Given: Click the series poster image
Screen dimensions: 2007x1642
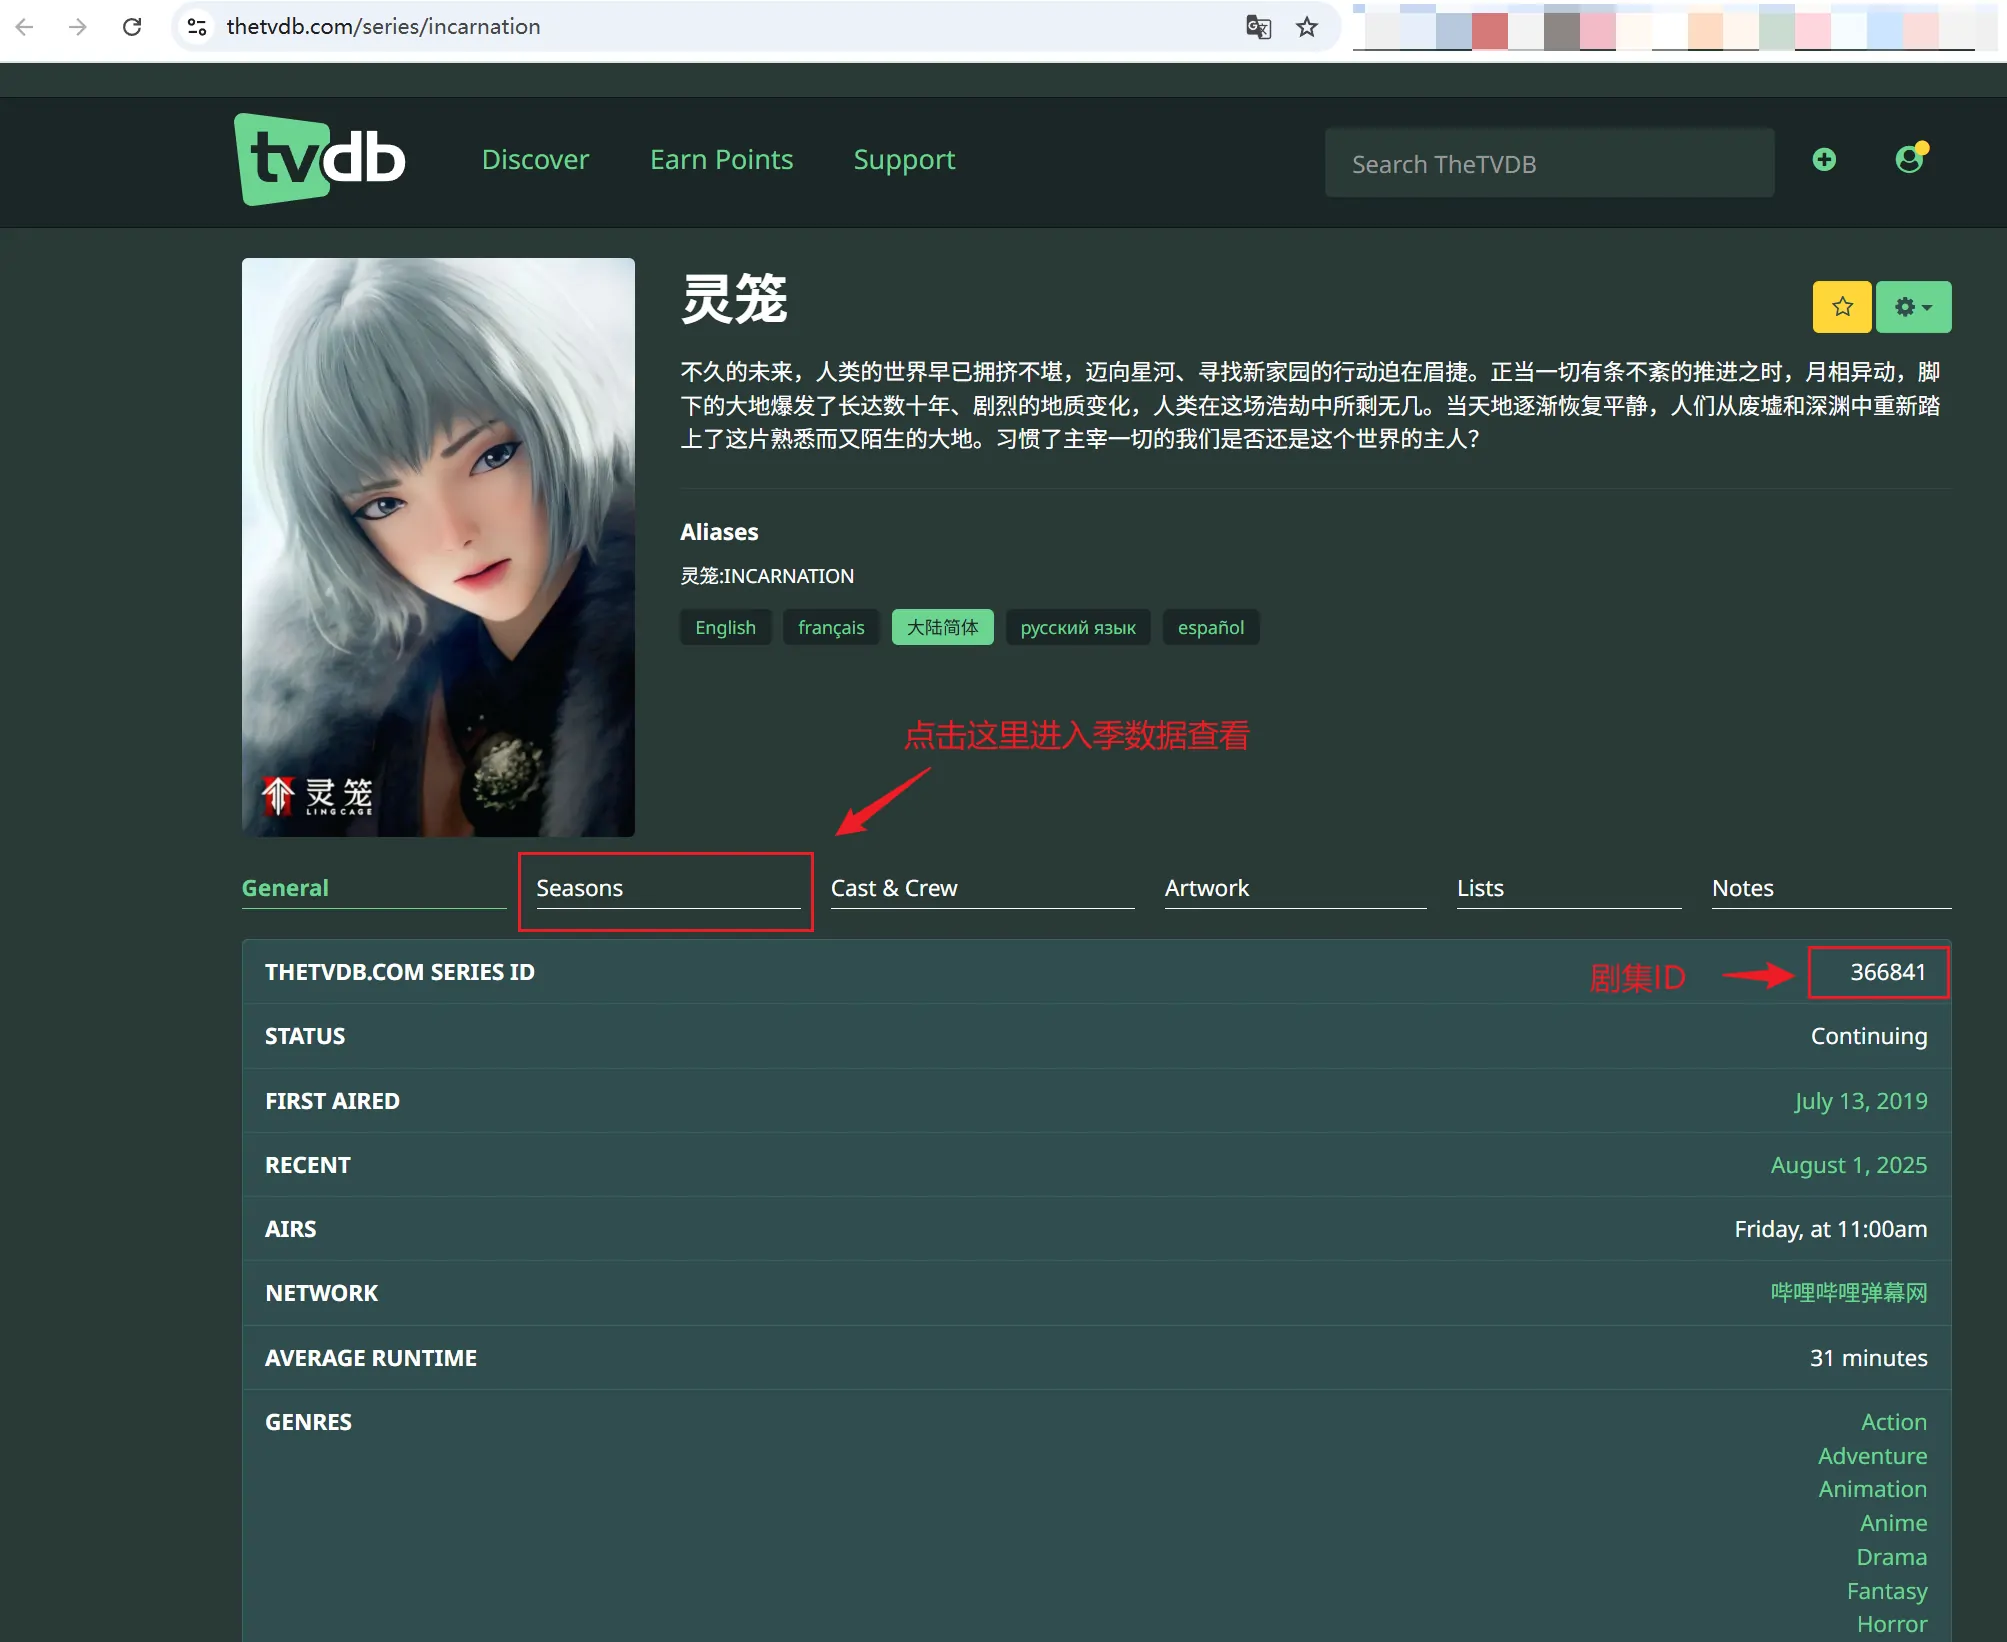Looking at the screenshot, I should [438, 547].
